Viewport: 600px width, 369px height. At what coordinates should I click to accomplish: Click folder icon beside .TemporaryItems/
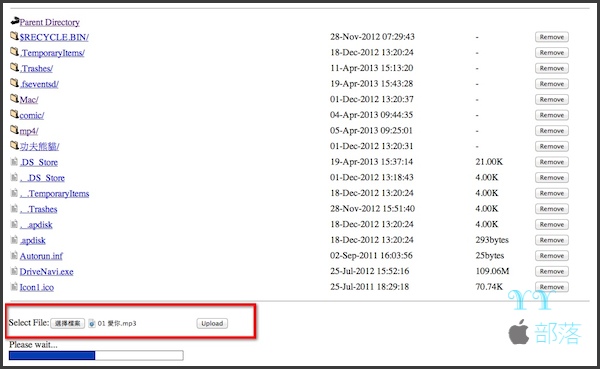(14, 52)
